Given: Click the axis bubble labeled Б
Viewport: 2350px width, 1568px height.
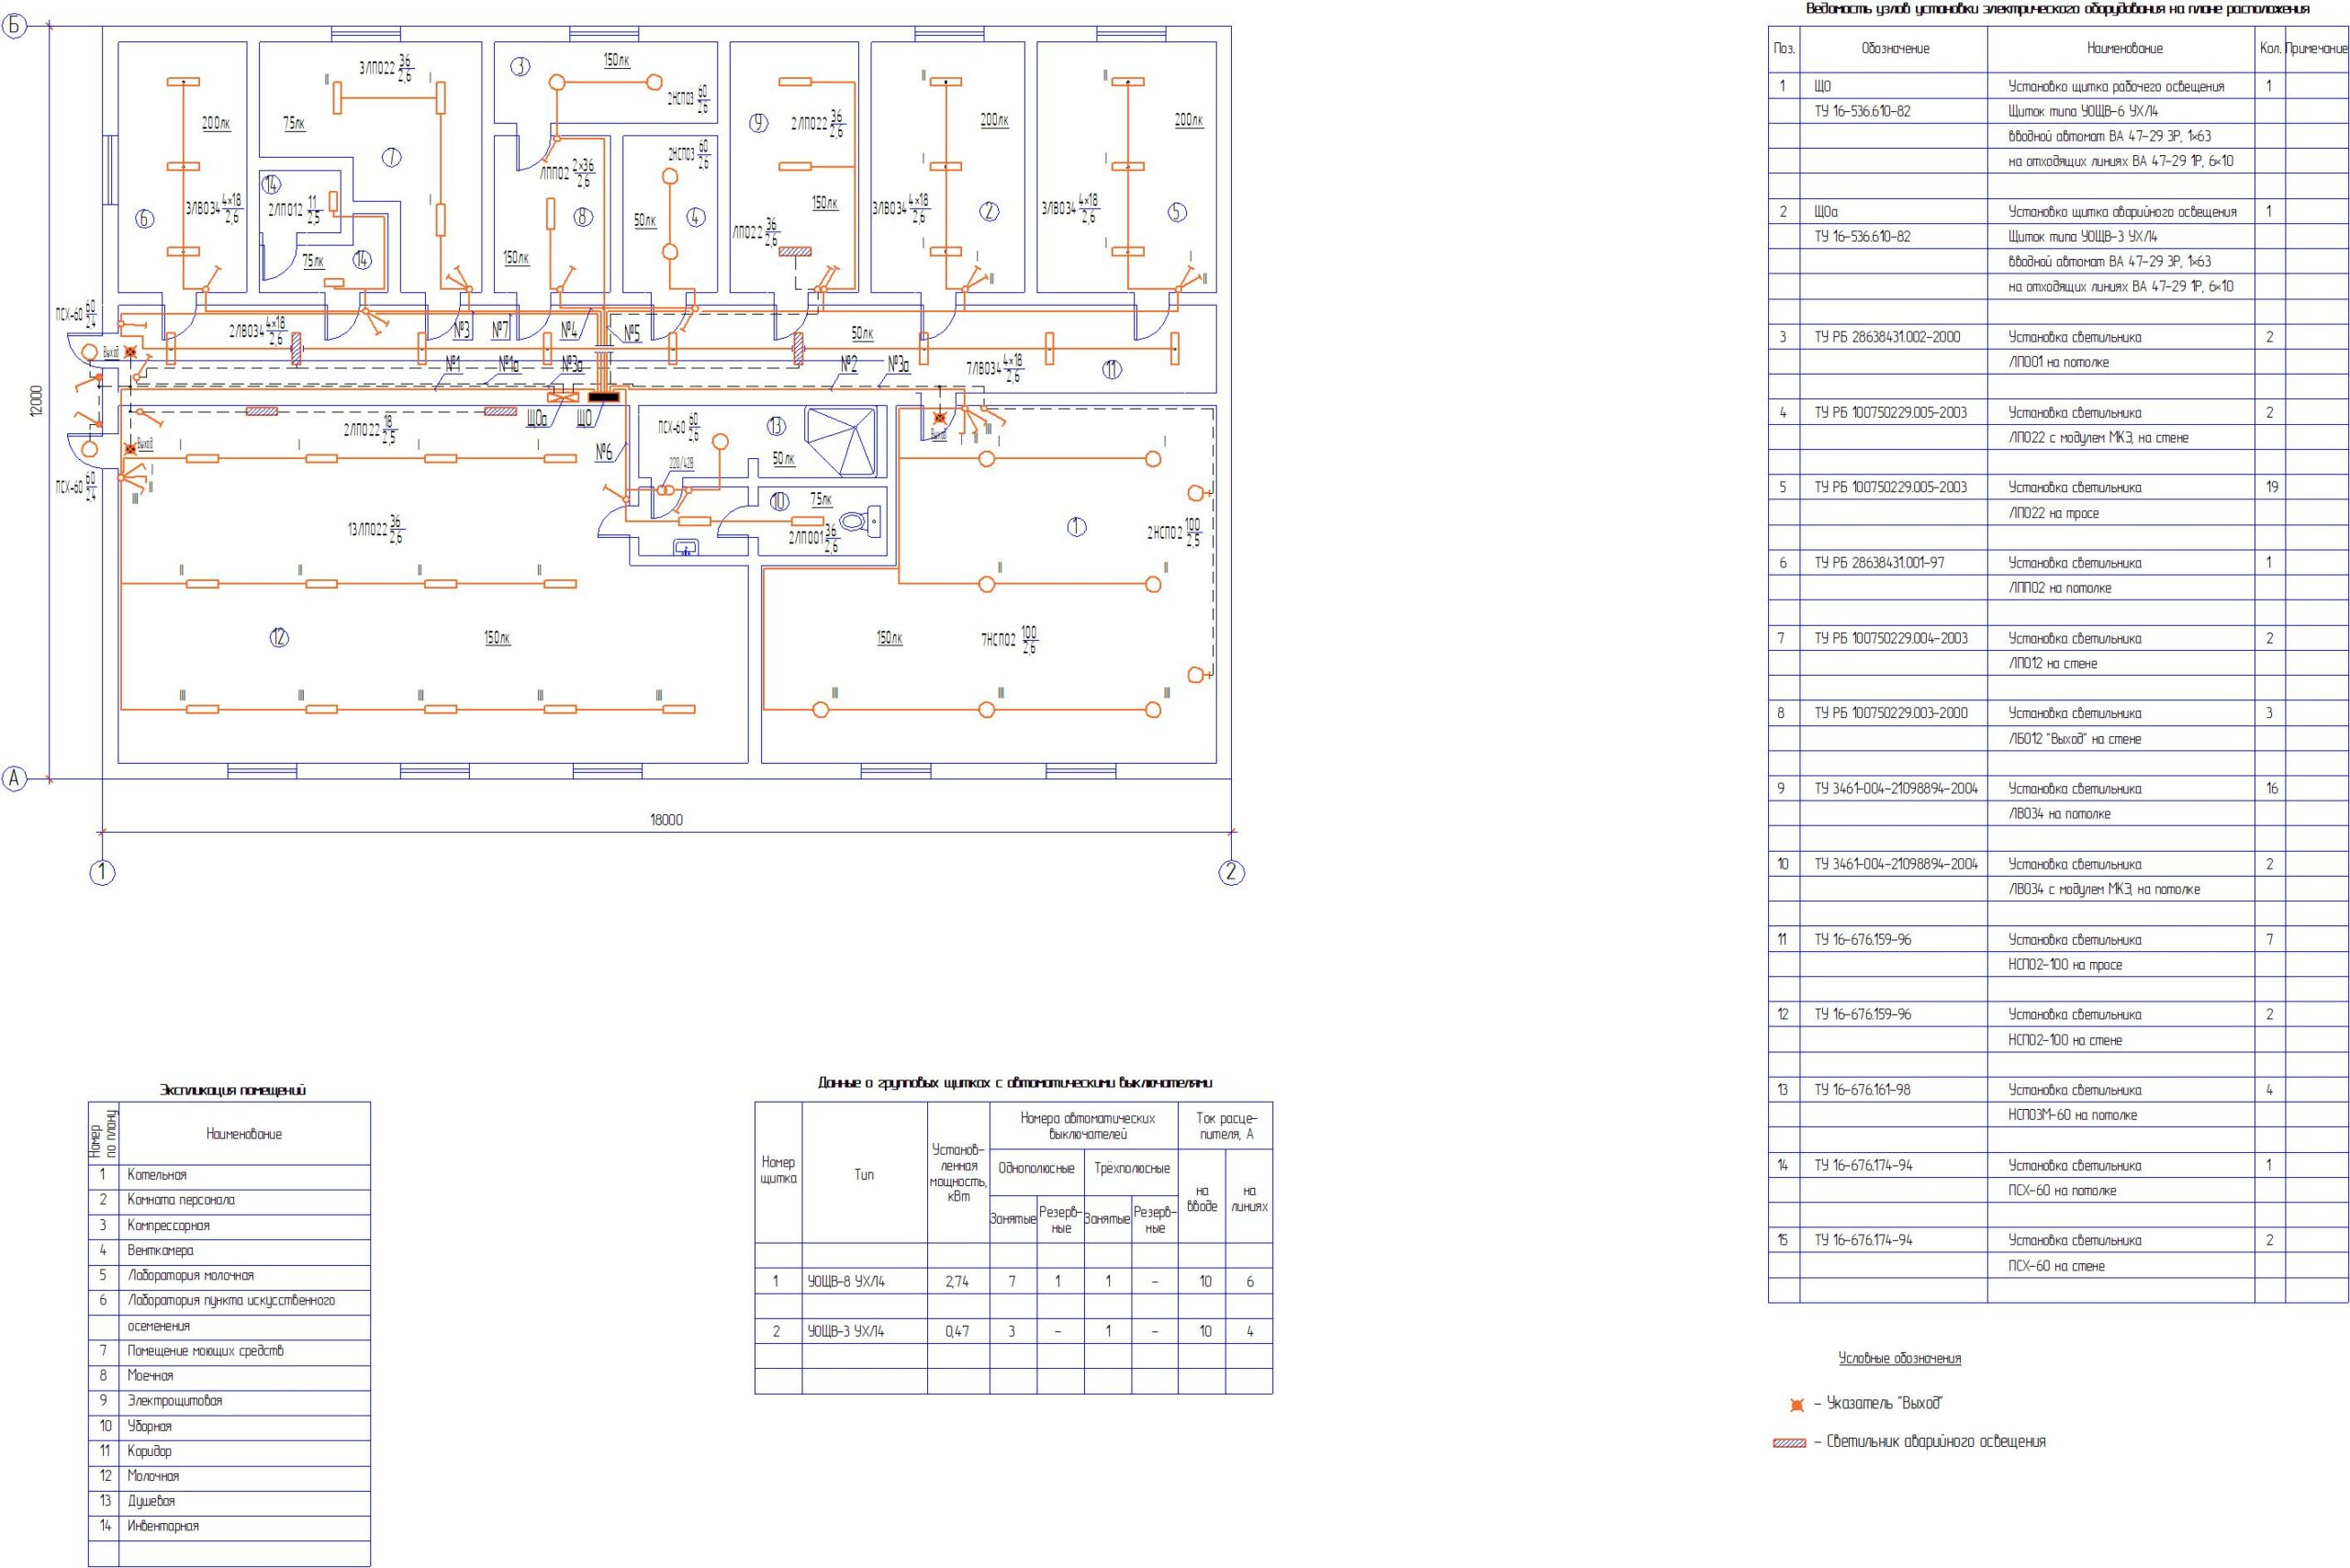Looking at the screenshot, I should tap(14, 27).
